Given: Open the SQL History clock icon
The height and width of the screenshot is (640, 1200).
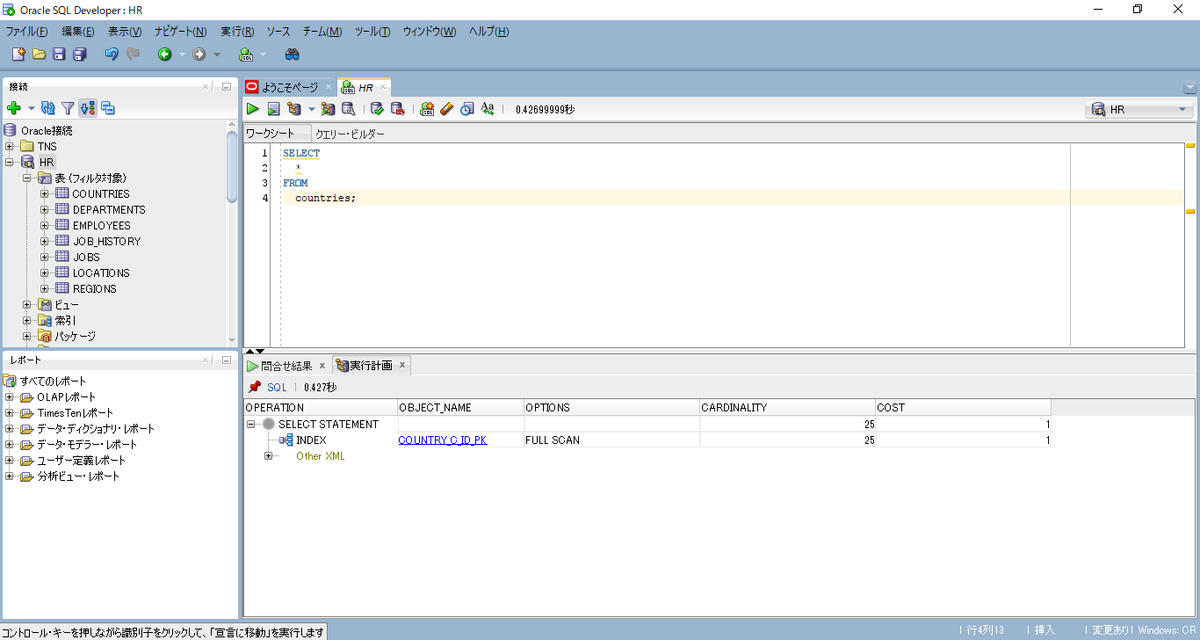Looking at the screenshot, I should click(x=467, y=109).
